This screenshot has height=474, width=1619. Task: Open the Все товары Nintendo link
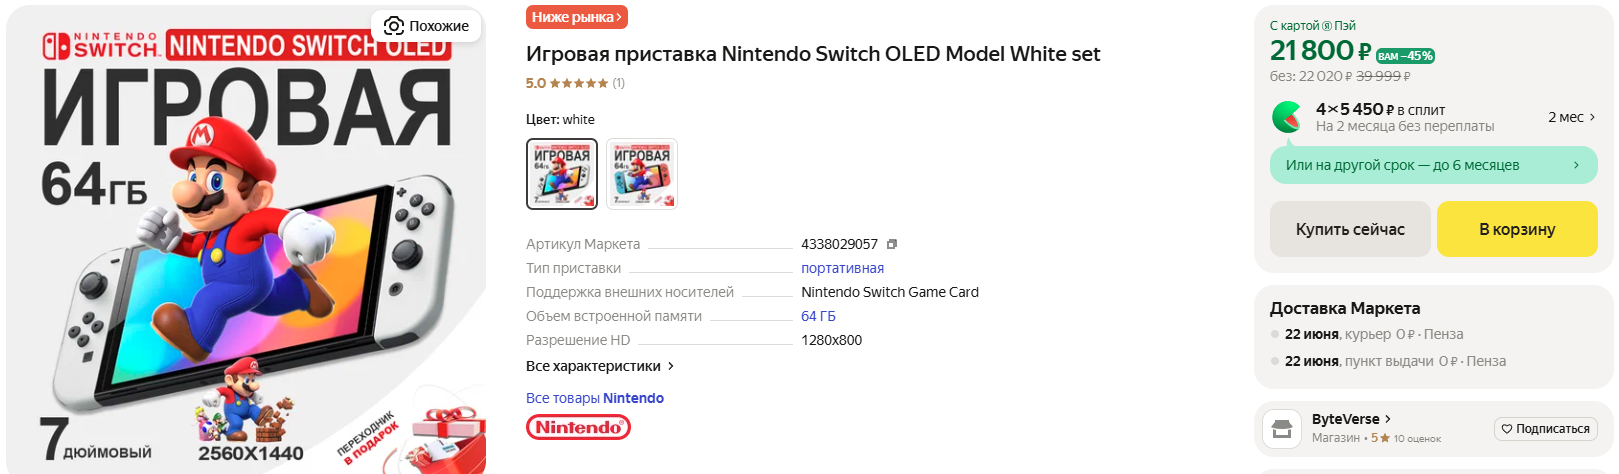coord(595,398)
